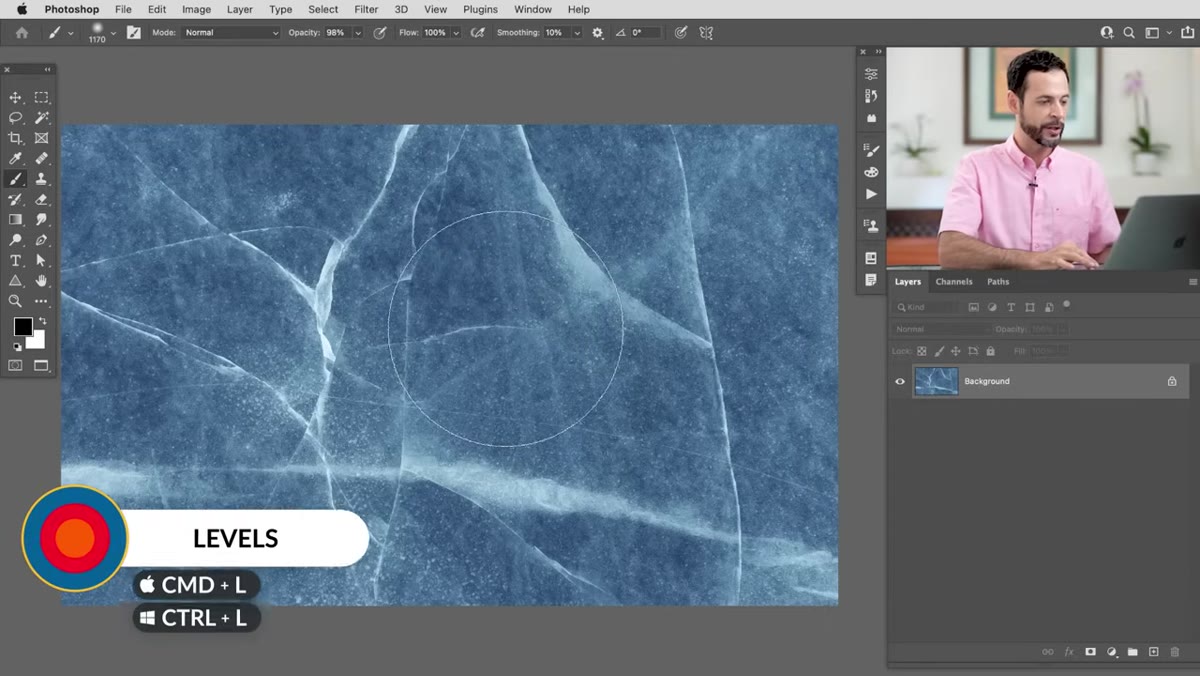Viewport: 1200px width, 676px height.
Task: Select the Path Selection tool
Action: click(41, 260)
